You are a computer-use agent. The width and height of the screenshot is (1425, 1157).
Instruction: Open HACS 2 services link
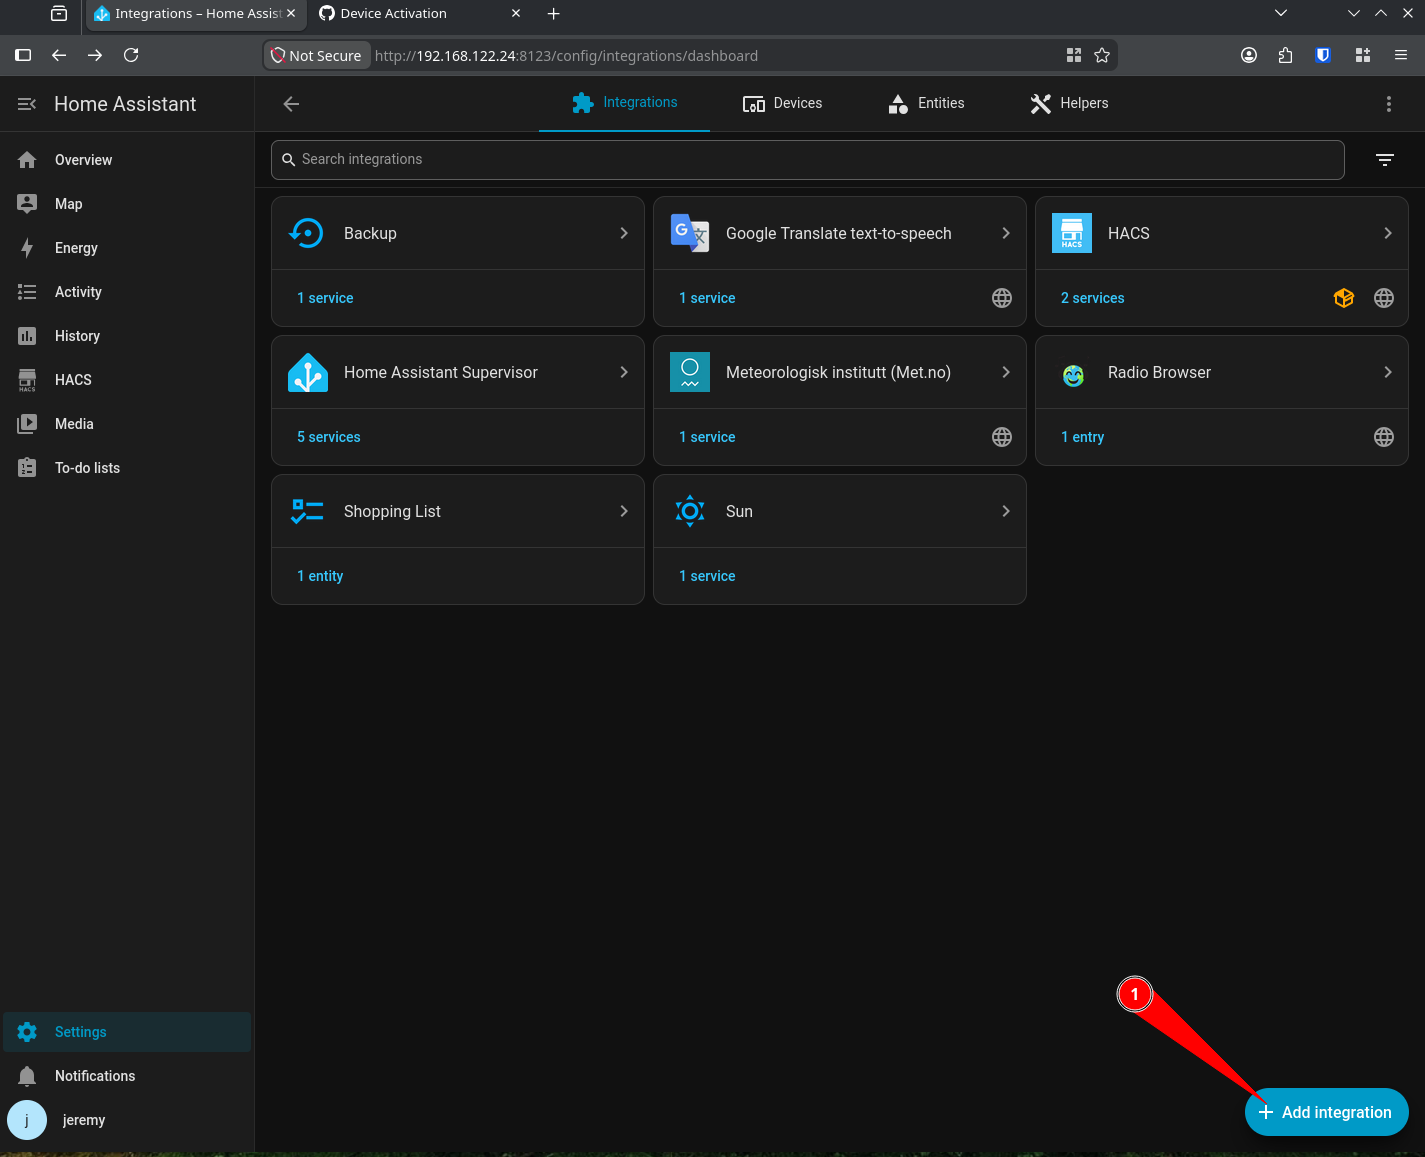click(1092, 298)
